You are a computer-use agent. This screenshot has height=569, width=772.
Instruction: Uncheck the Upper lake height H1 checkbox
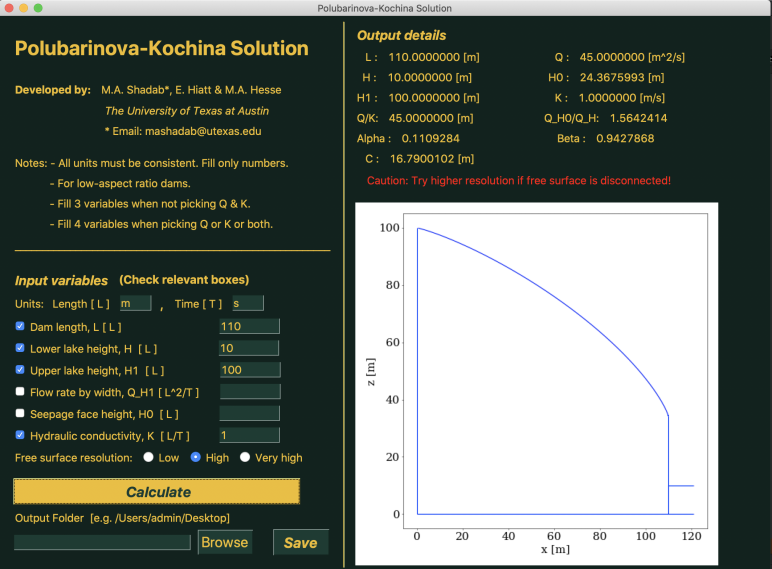20,369
